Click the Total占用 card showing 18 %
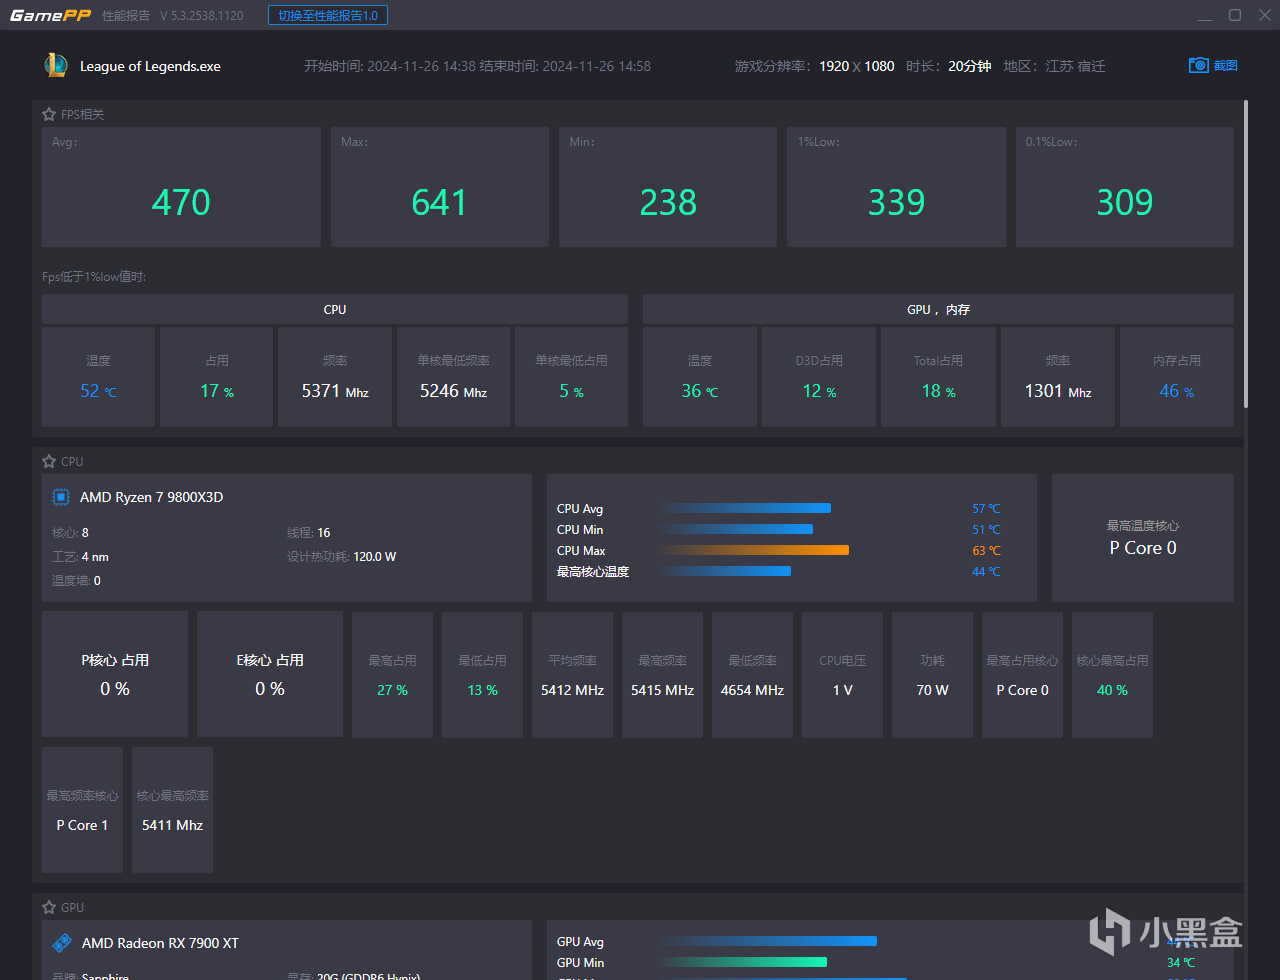 click(x=938, y=377)
